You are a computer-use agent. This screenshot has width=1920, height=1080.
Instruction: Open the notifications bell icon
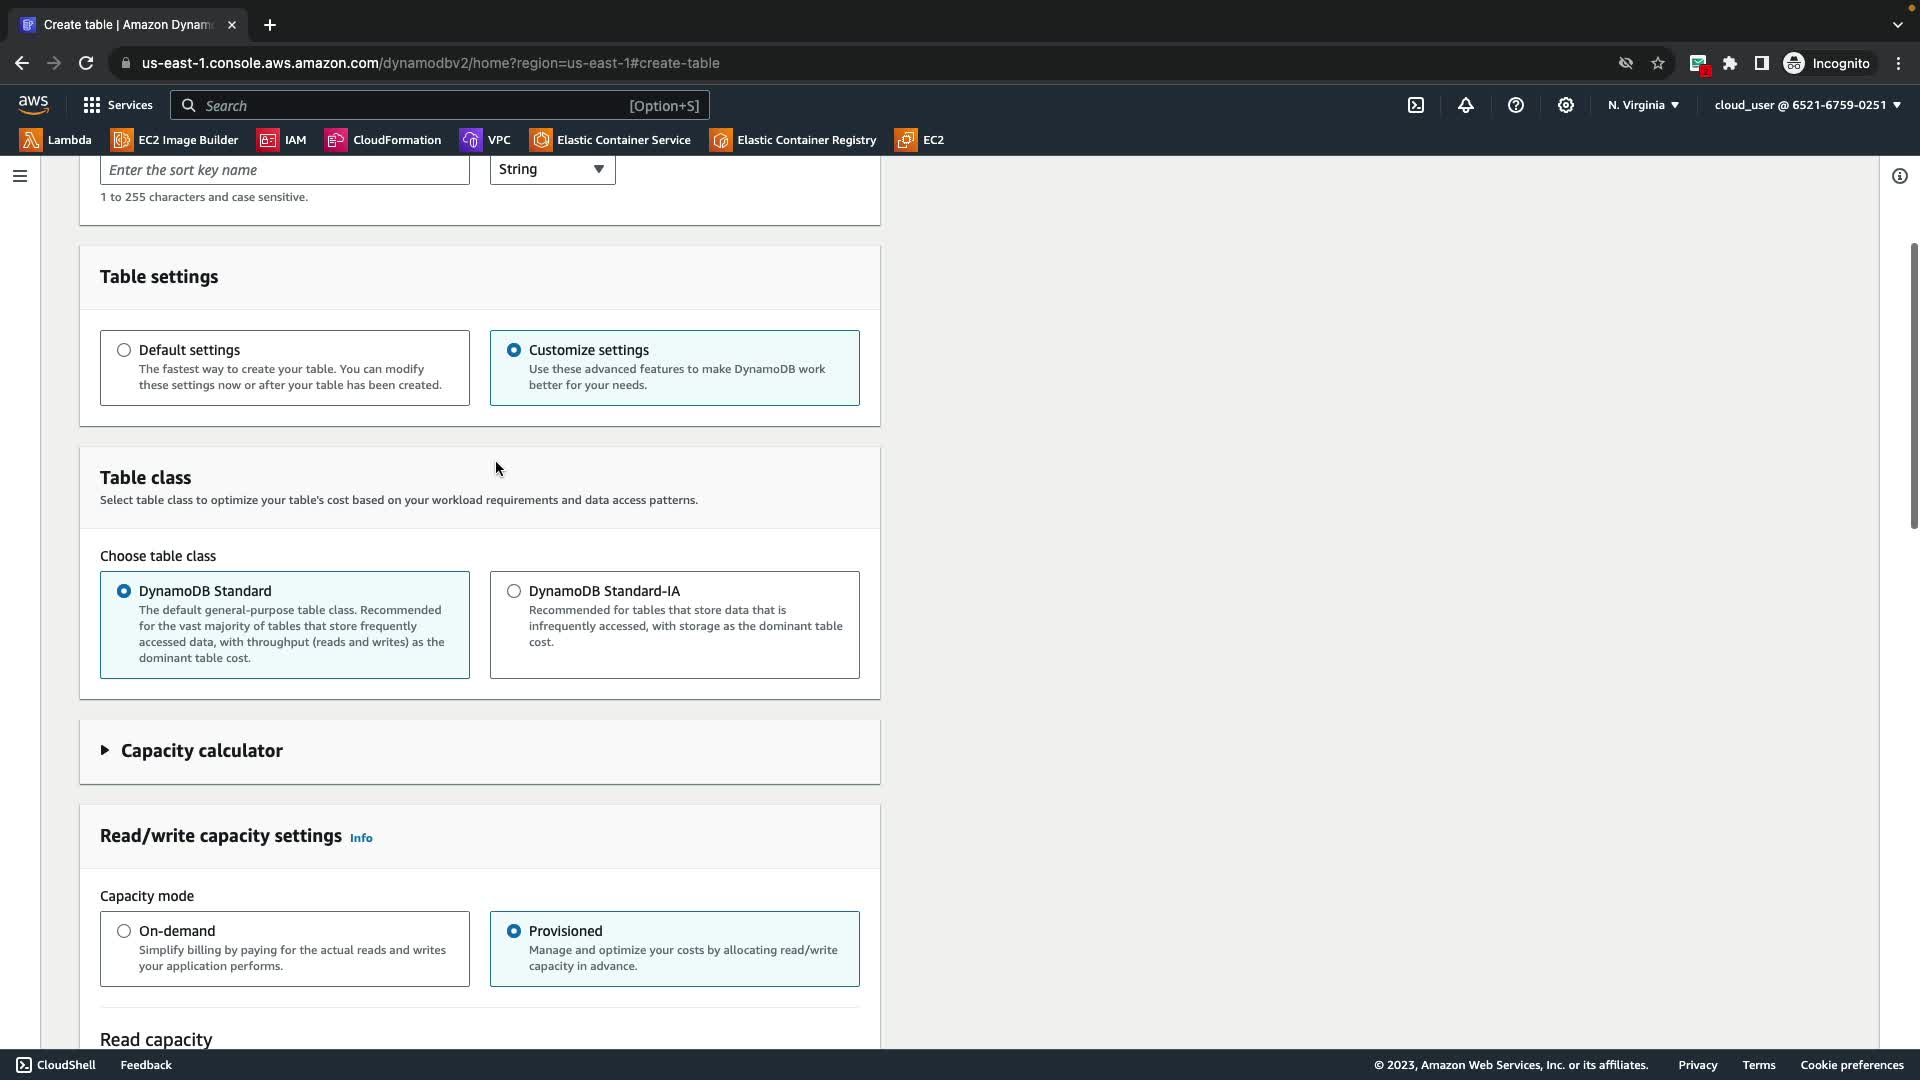point(1466,105)
